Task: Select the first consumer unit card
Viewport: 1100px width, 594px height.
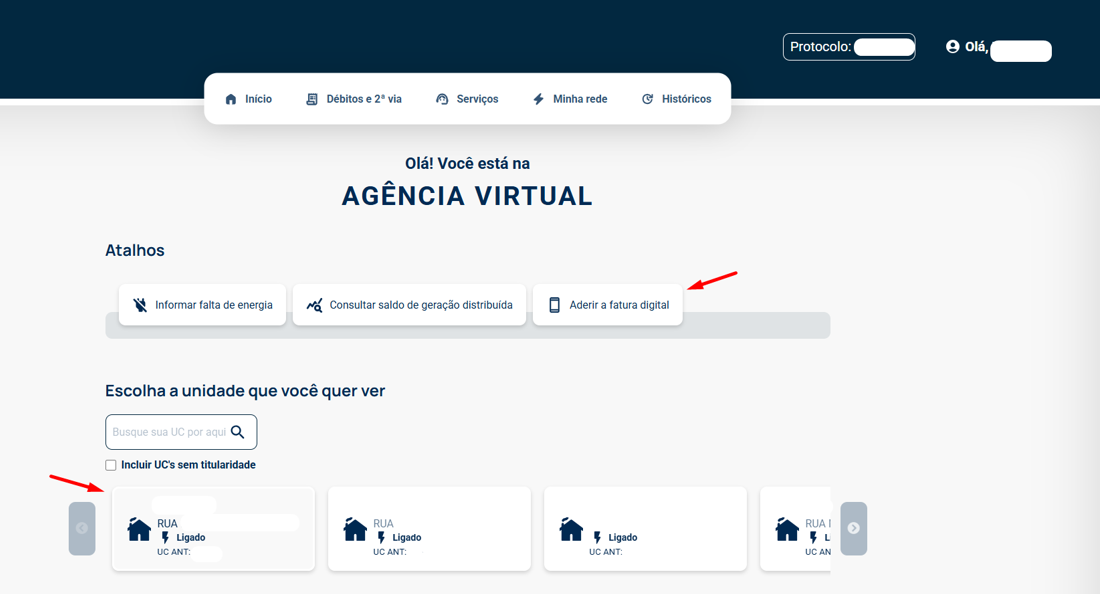Action: pyautogui.click(x=213, y=529)
